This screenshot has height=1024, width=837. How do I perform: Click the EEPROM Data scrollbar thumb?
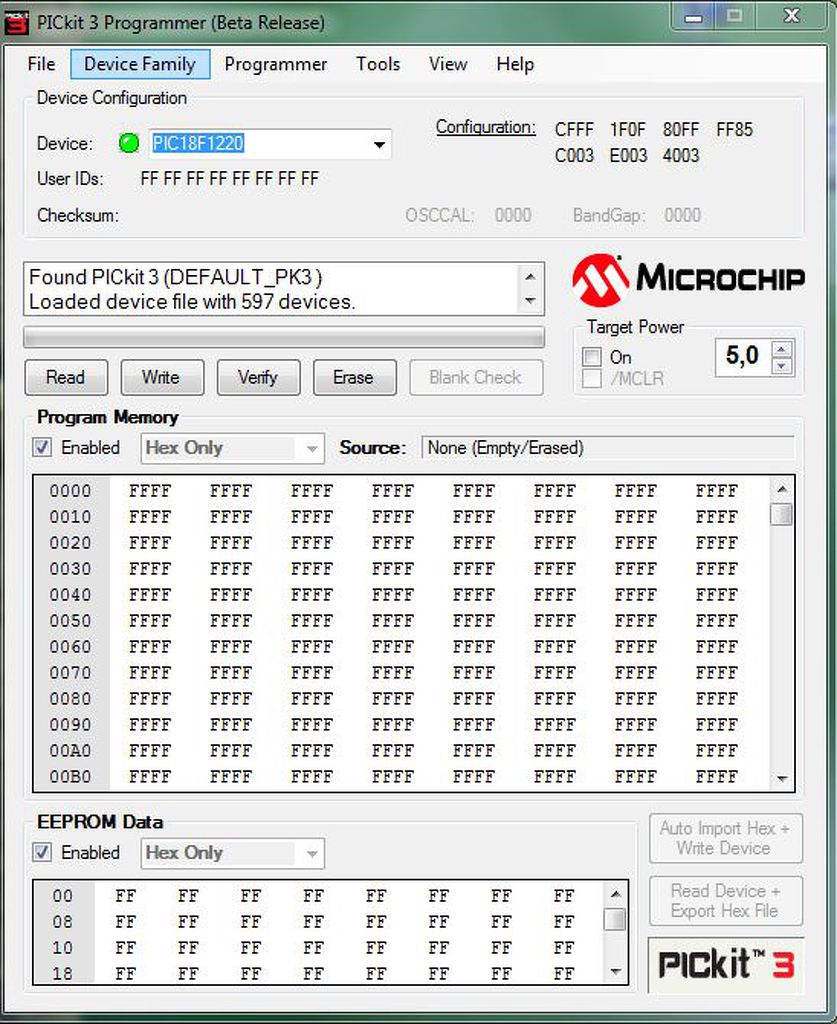[x=615, y=919]
